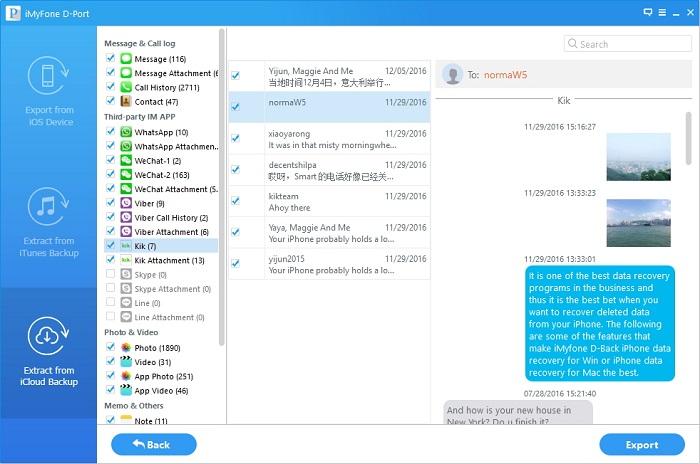Open the decentshilpa conversation
The height and width of the screenshot is (464, 700).
pos(329,170)
